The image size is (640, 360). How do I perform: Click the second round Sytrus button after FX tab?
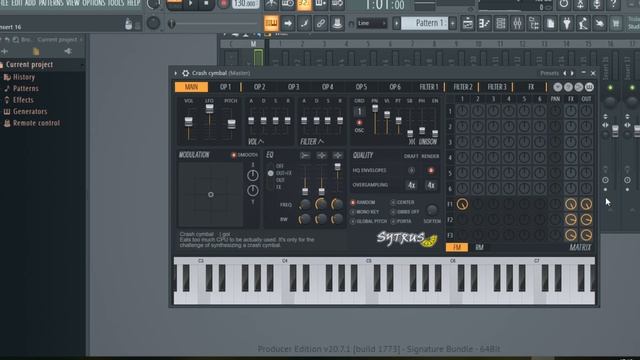tap(568, 87)
